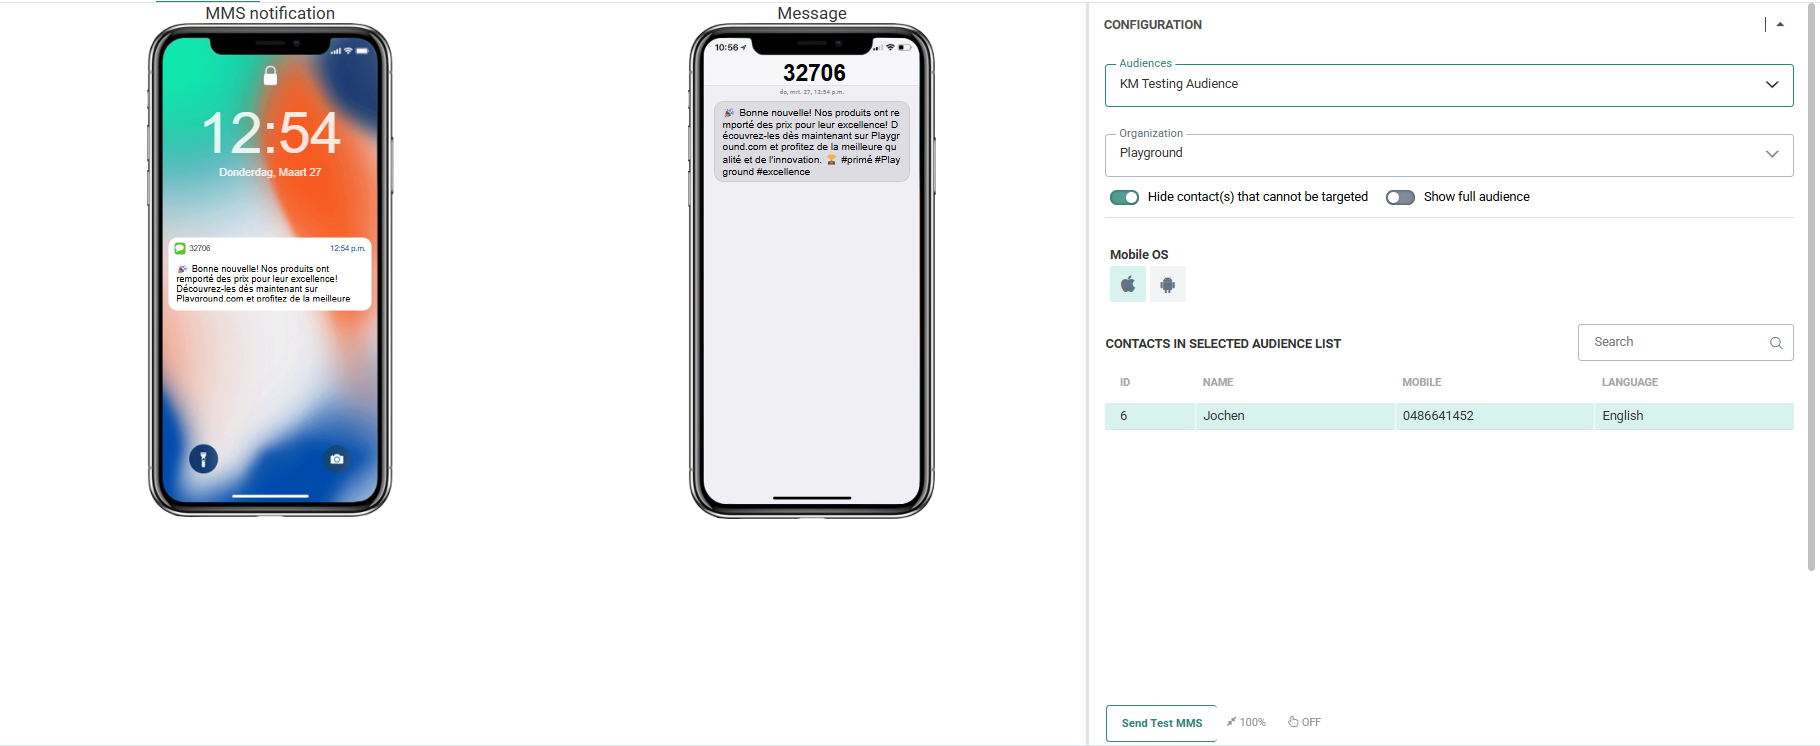Viewport: 1820px width, 746px height.
Task: Collapse the Configuration panel
Action: point(1780,25)
